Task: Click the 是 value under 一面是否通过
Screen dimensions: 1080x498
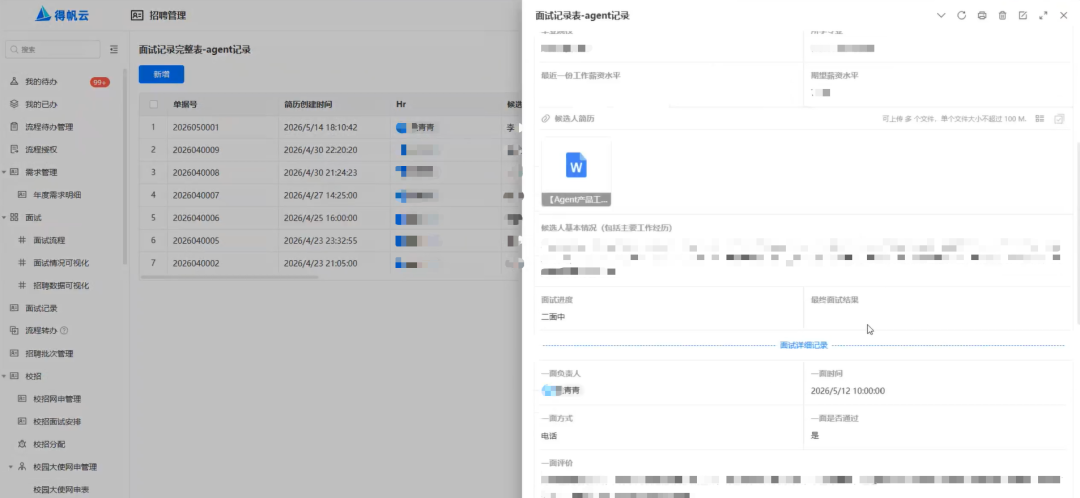Action: click(x=815, y=436)
